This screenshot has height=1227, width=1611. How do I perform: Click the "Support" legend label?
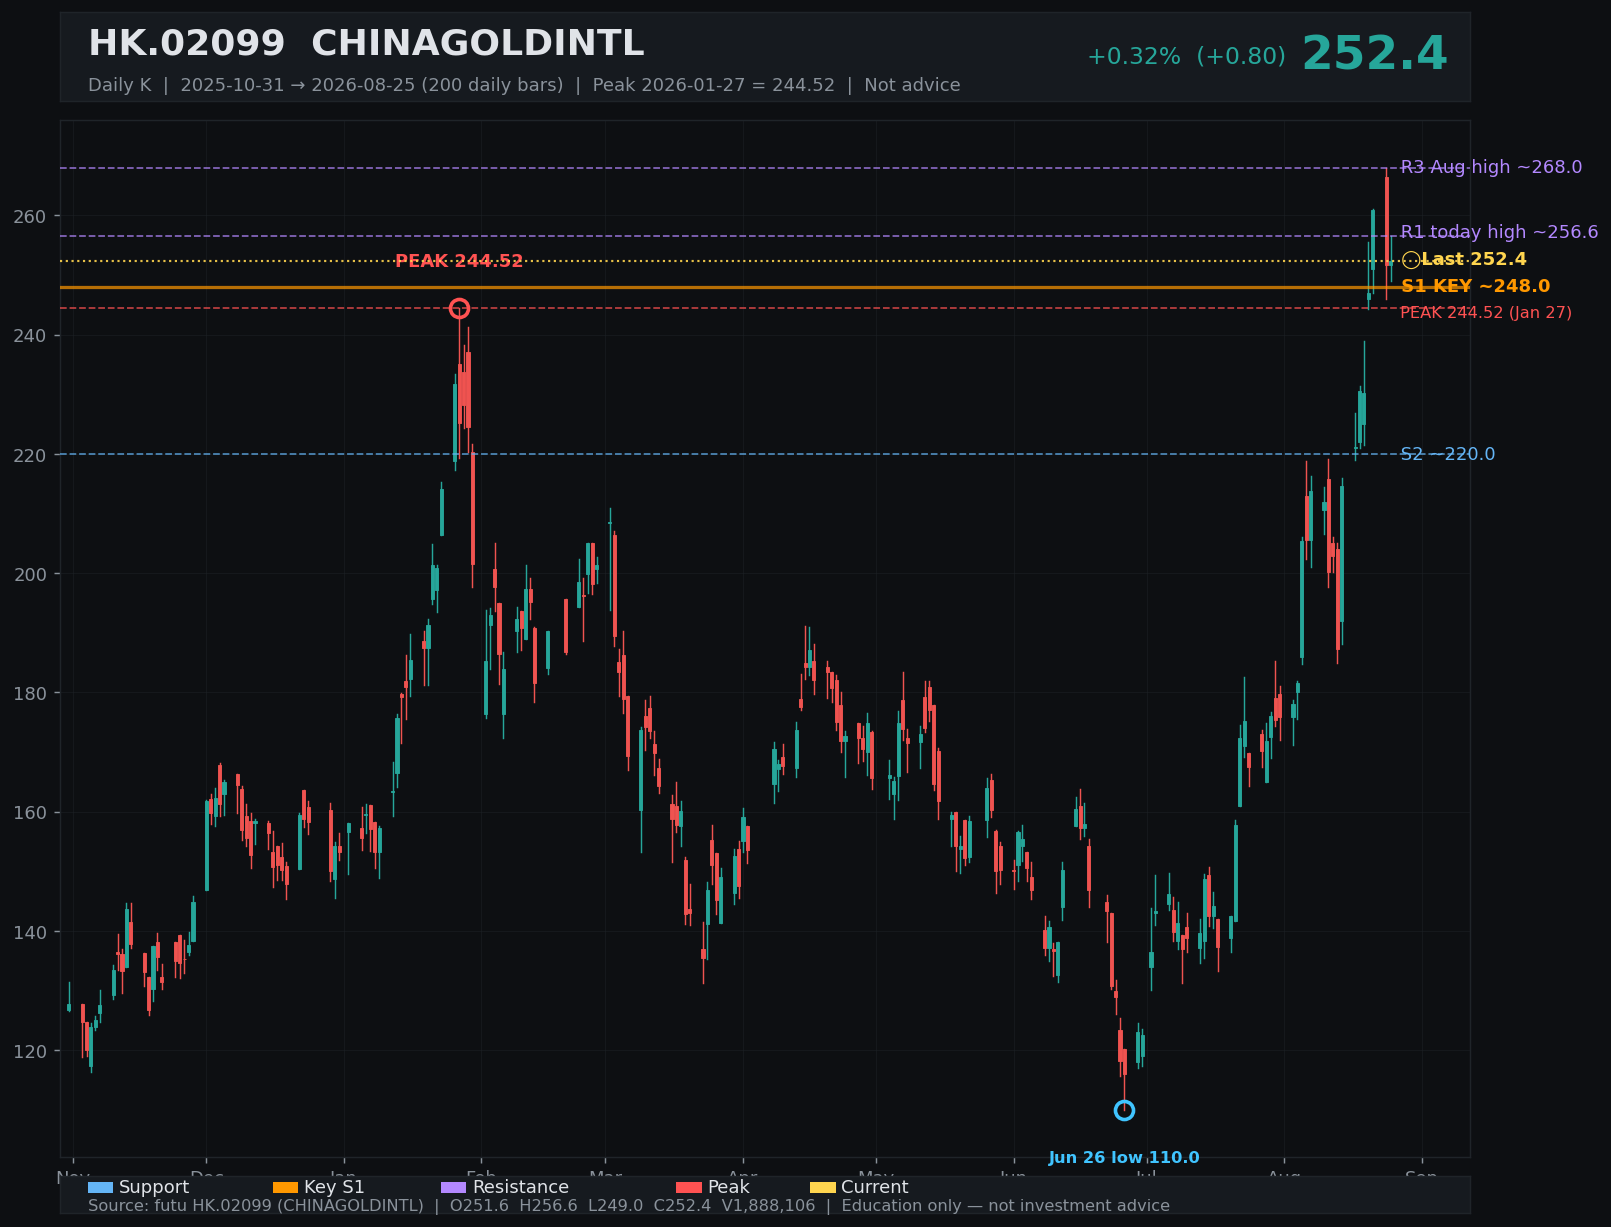pos(154,1188)
